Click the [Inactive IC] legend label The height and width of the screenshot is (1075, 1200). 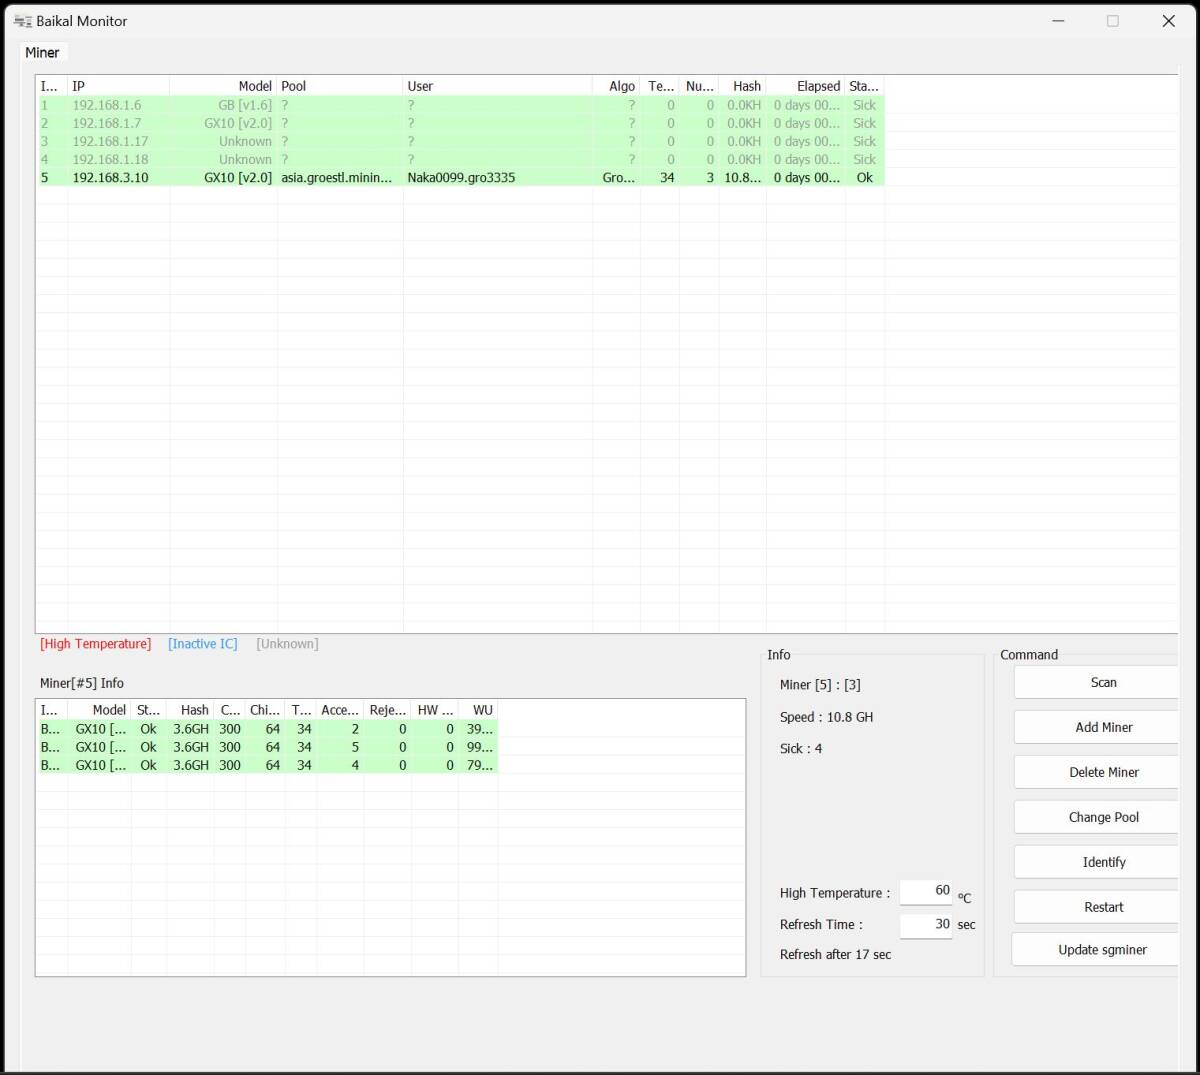coord(203,644)
